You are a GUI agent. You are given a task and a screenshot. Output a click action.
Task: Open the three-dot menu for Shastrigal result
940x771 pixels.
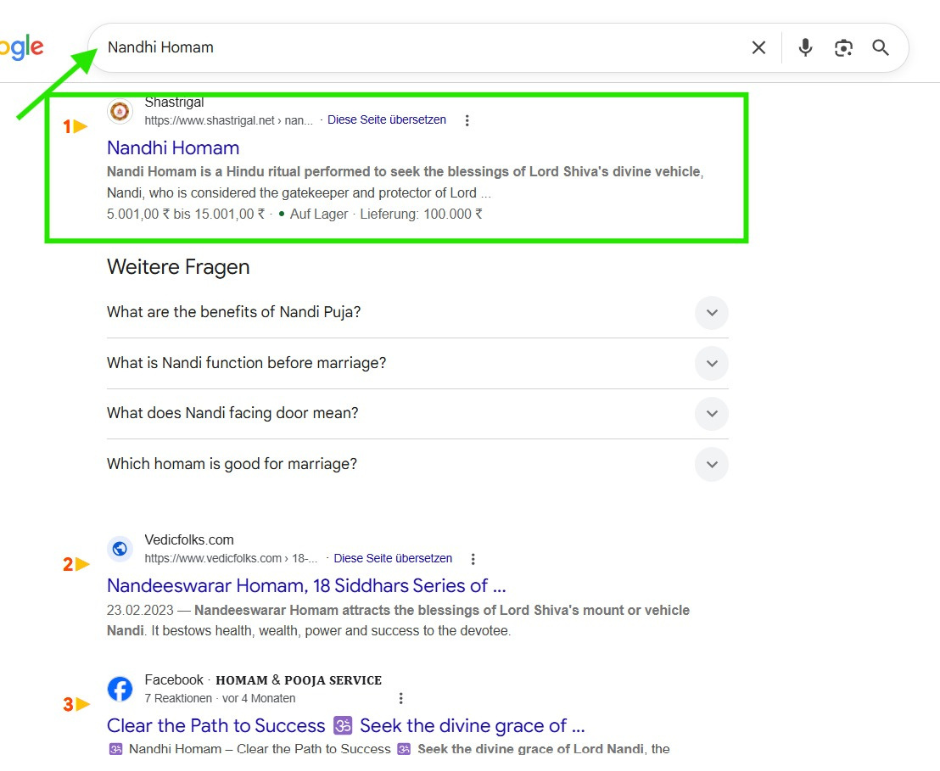tap(467, 121)
